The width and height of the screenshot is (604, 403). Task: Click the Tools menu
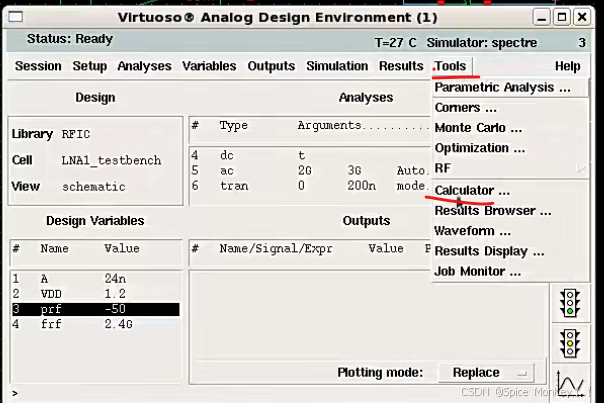pyautogui.click(x=450, y=66)
